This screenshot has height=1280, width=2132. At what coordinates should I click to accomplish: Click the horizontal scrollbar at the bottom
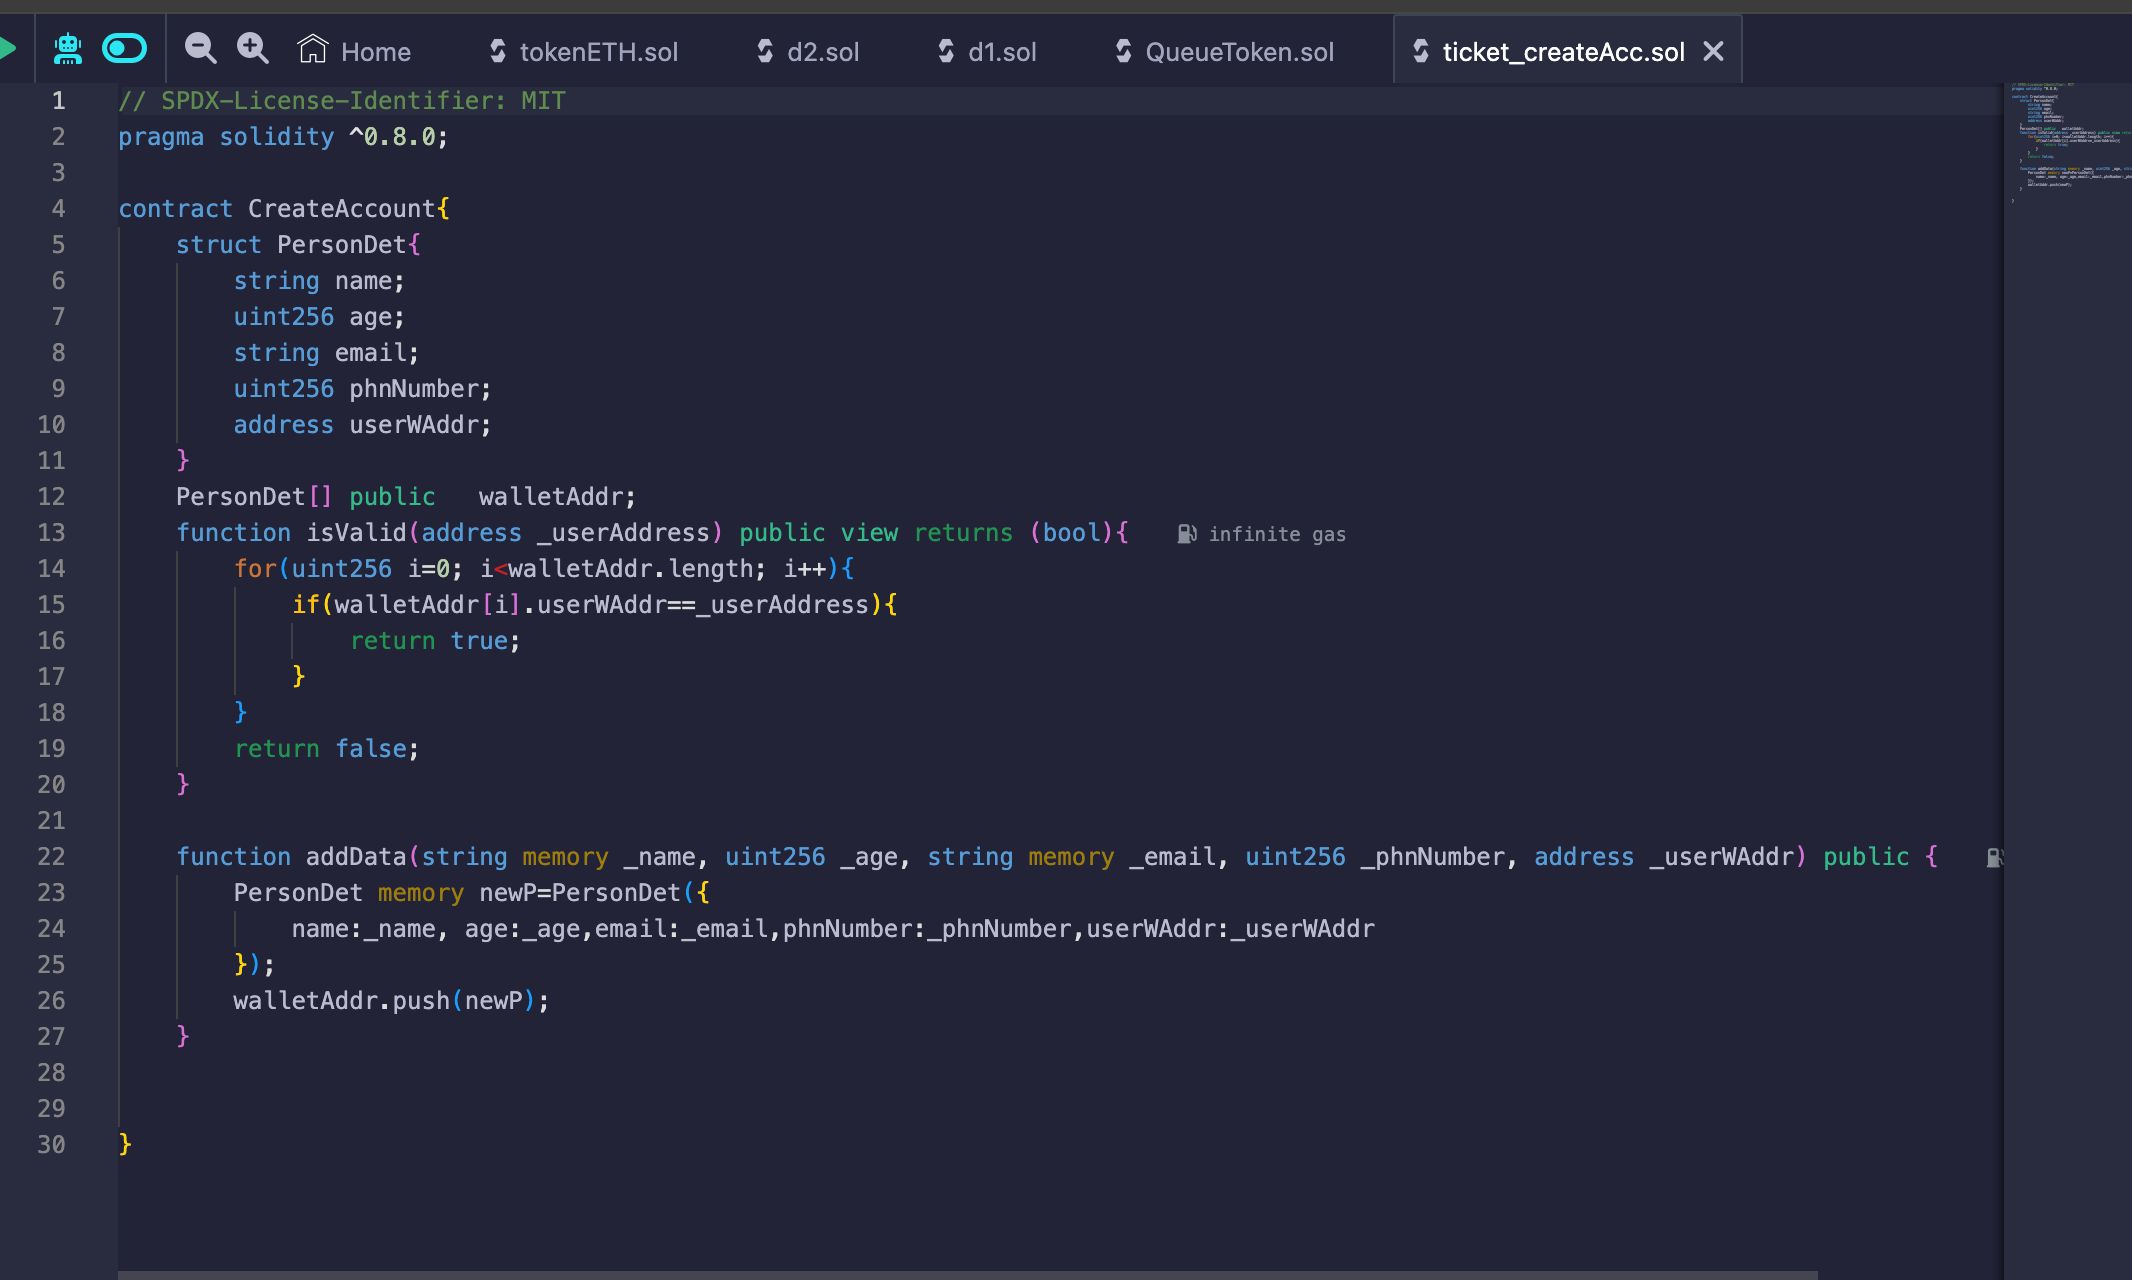[x=967, y=1275]
